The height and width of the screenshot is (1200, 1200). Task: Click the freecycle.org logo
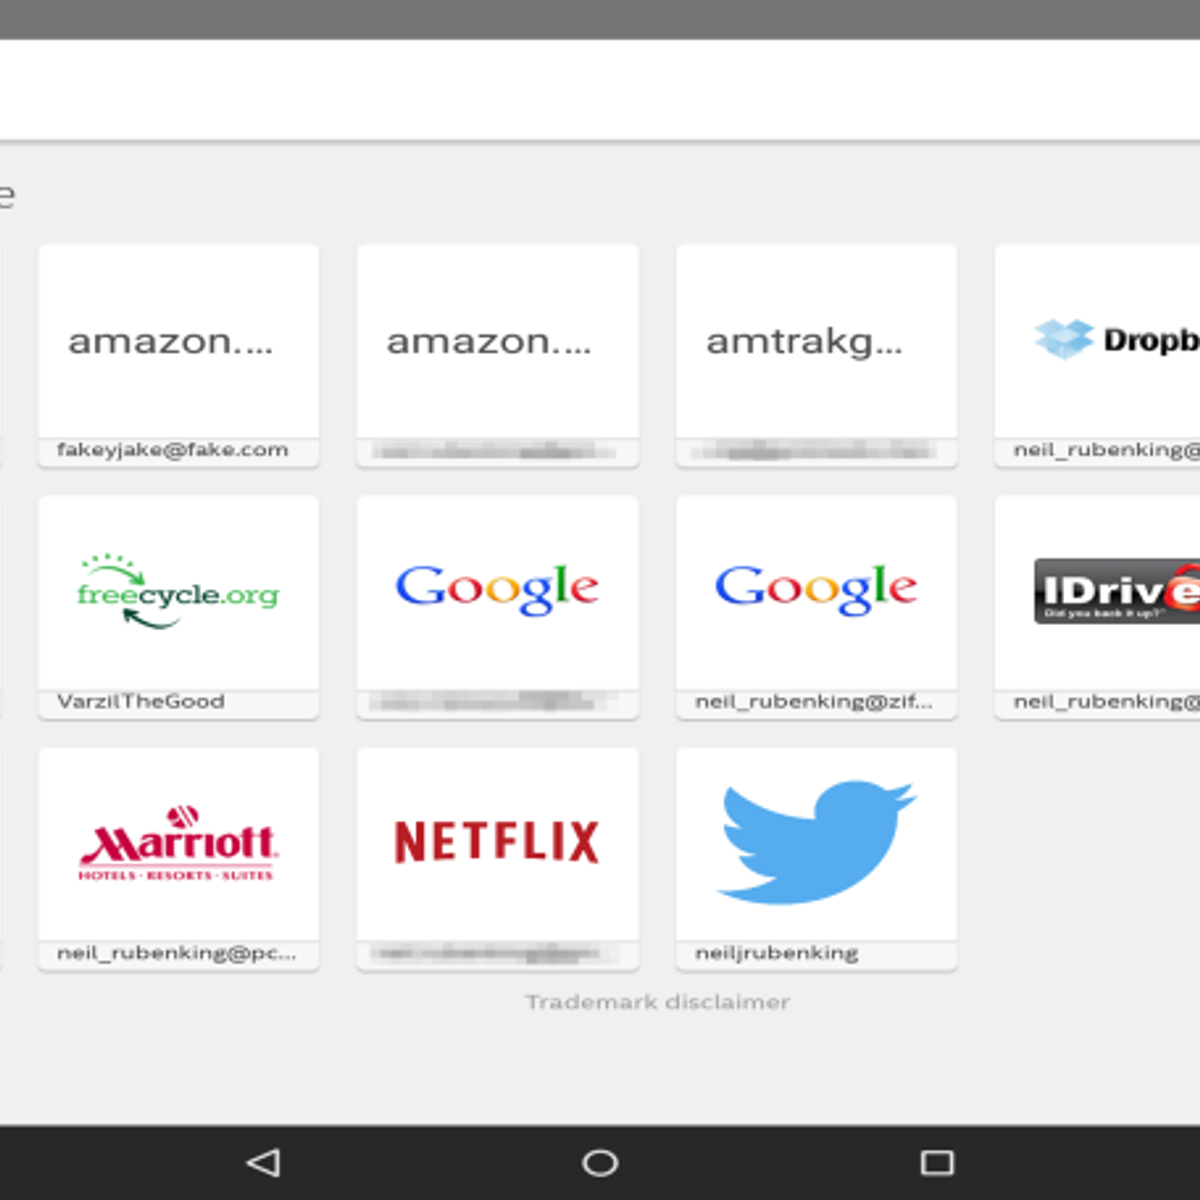coord(178,592)
